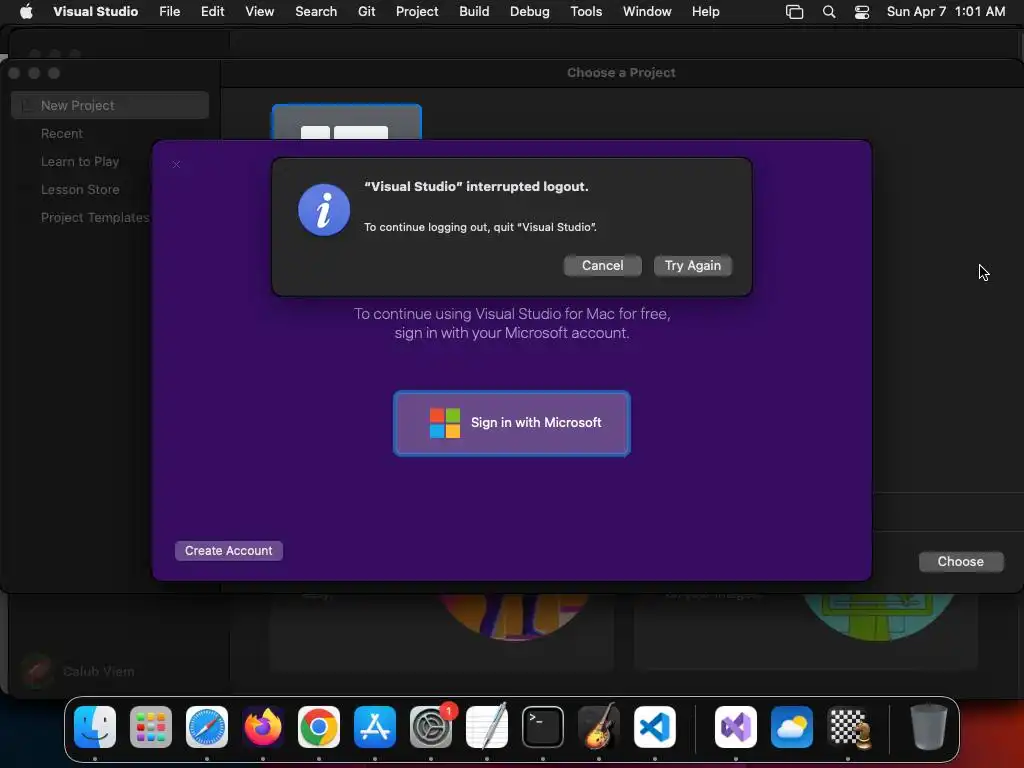Open the Visual Studio application menu
This screenshot has height=768, width=1024.
click(95, 11)
